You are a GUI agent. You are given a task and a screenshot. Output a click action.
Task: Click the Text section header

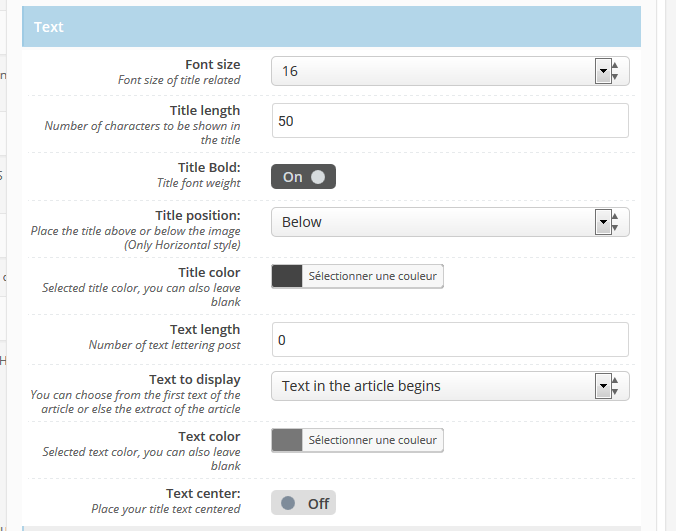pyautogui.click(x=331, y=27)
